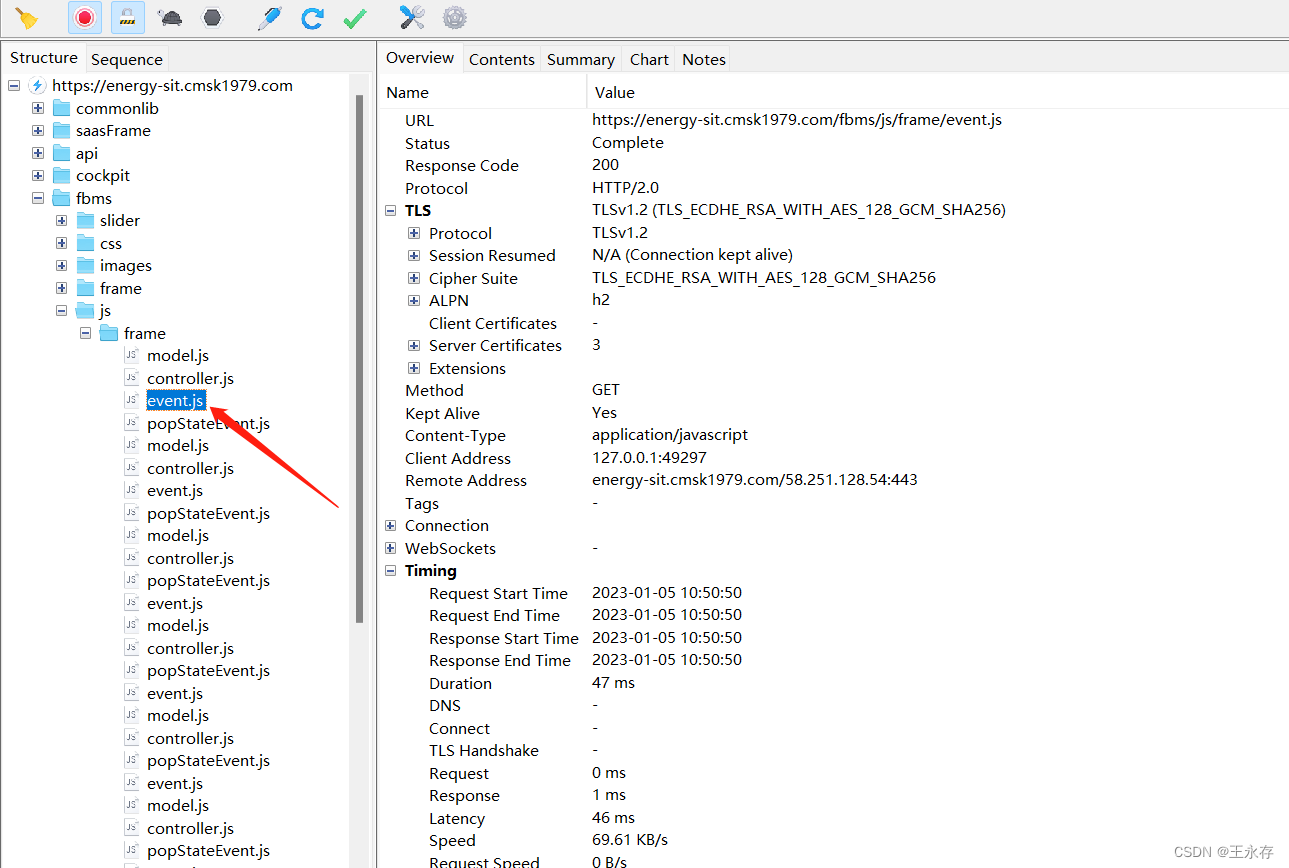Stop recording with the red record toggle

84,17
